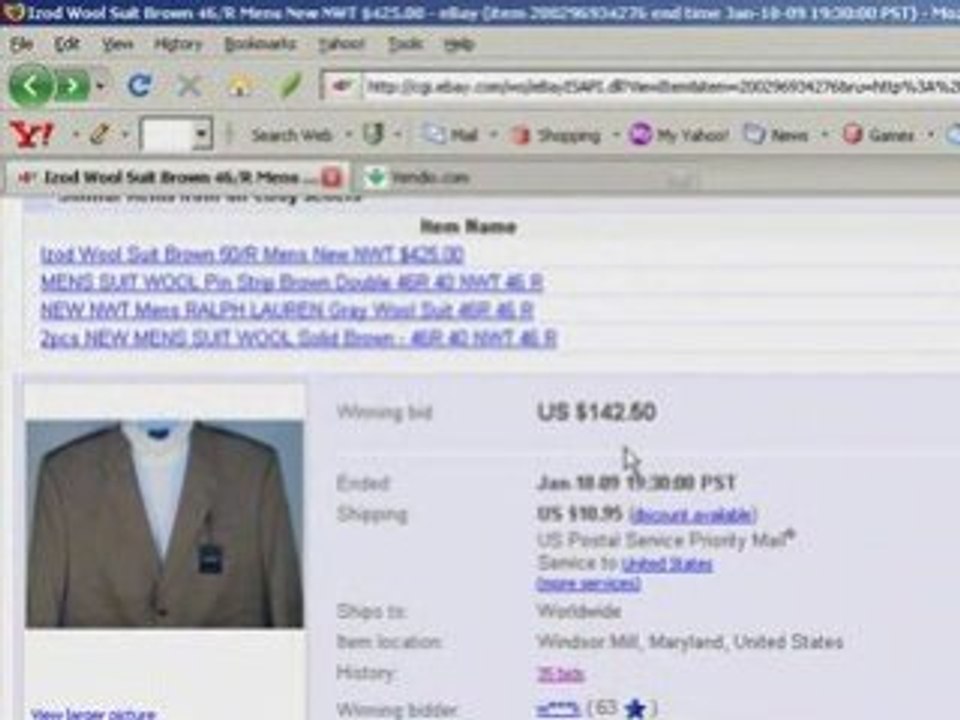Click the United States service link

pos(667,564)
